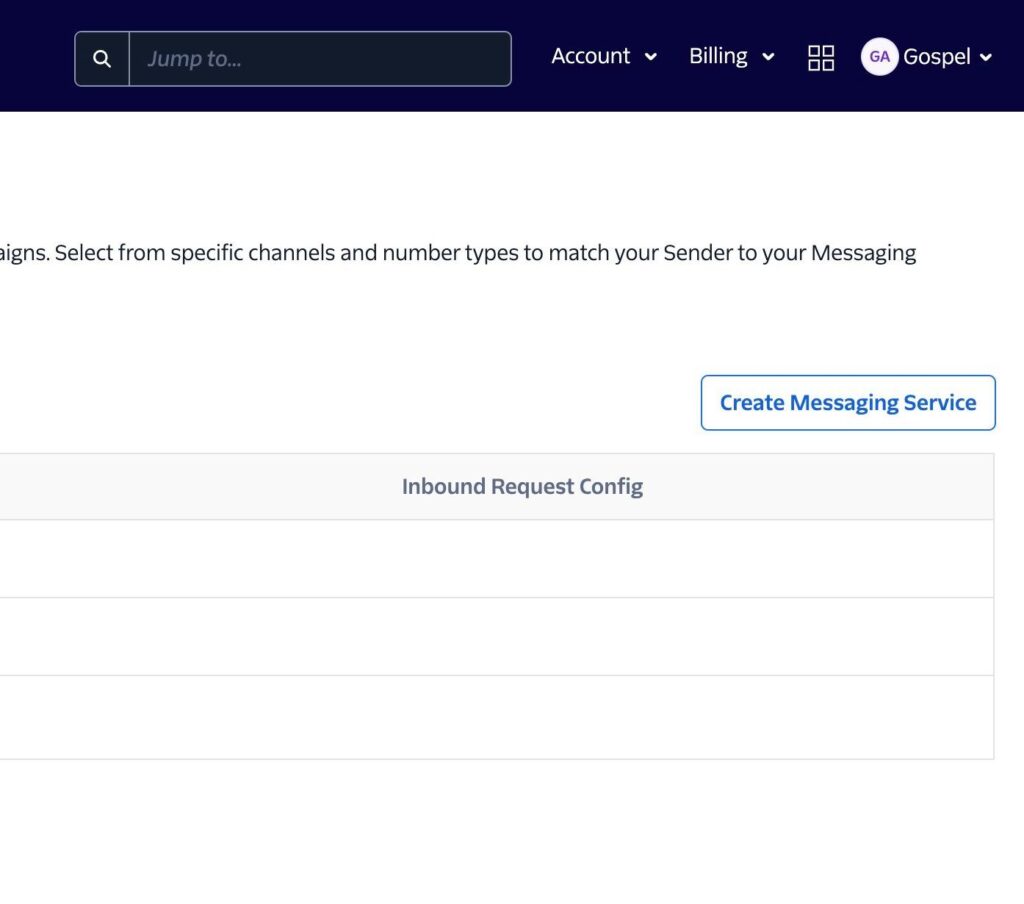
Task: Click the magnifying glass search icon
Action: click(x=102, y=59)
